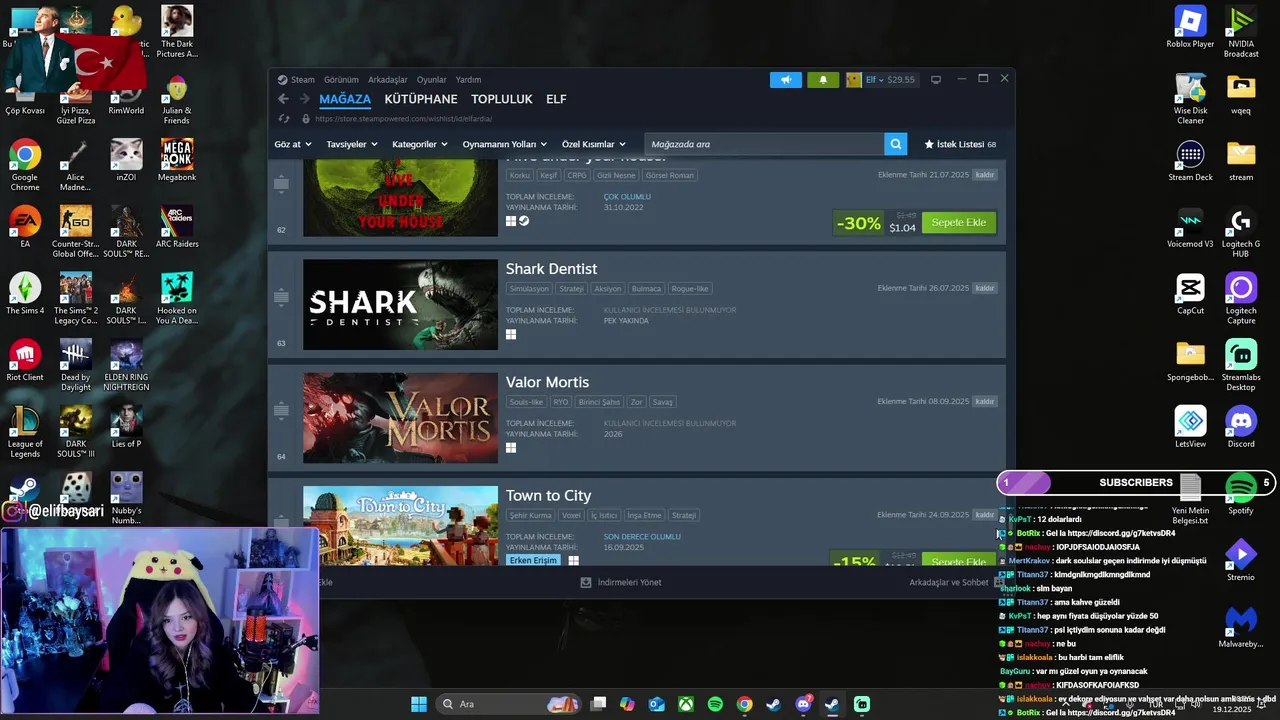Screen dimensions: 1280x720
Task: Open The Sims 4 desktop shortcut
Action: (25, 294)
